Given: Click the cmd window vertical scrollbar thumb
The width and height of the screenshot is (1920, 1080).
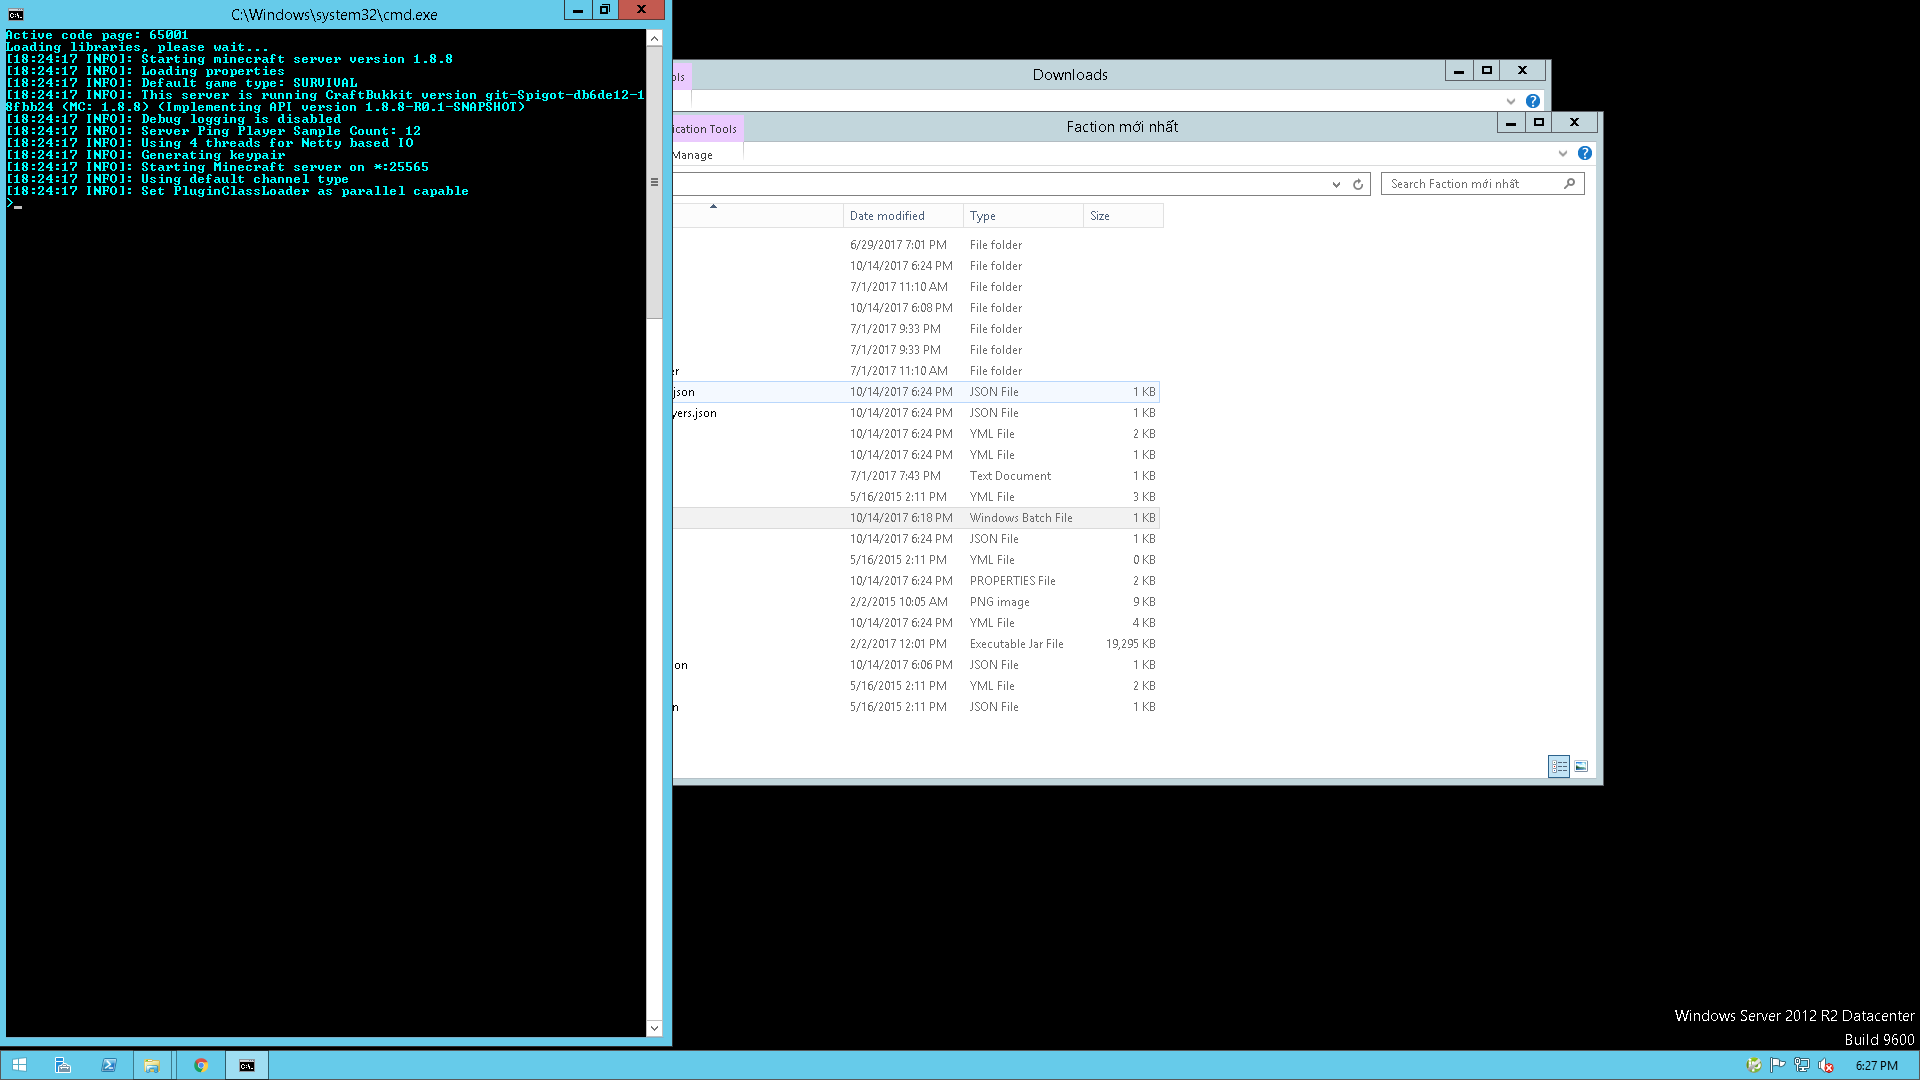Looking at the screenshot, I should [x=654, y=182].
